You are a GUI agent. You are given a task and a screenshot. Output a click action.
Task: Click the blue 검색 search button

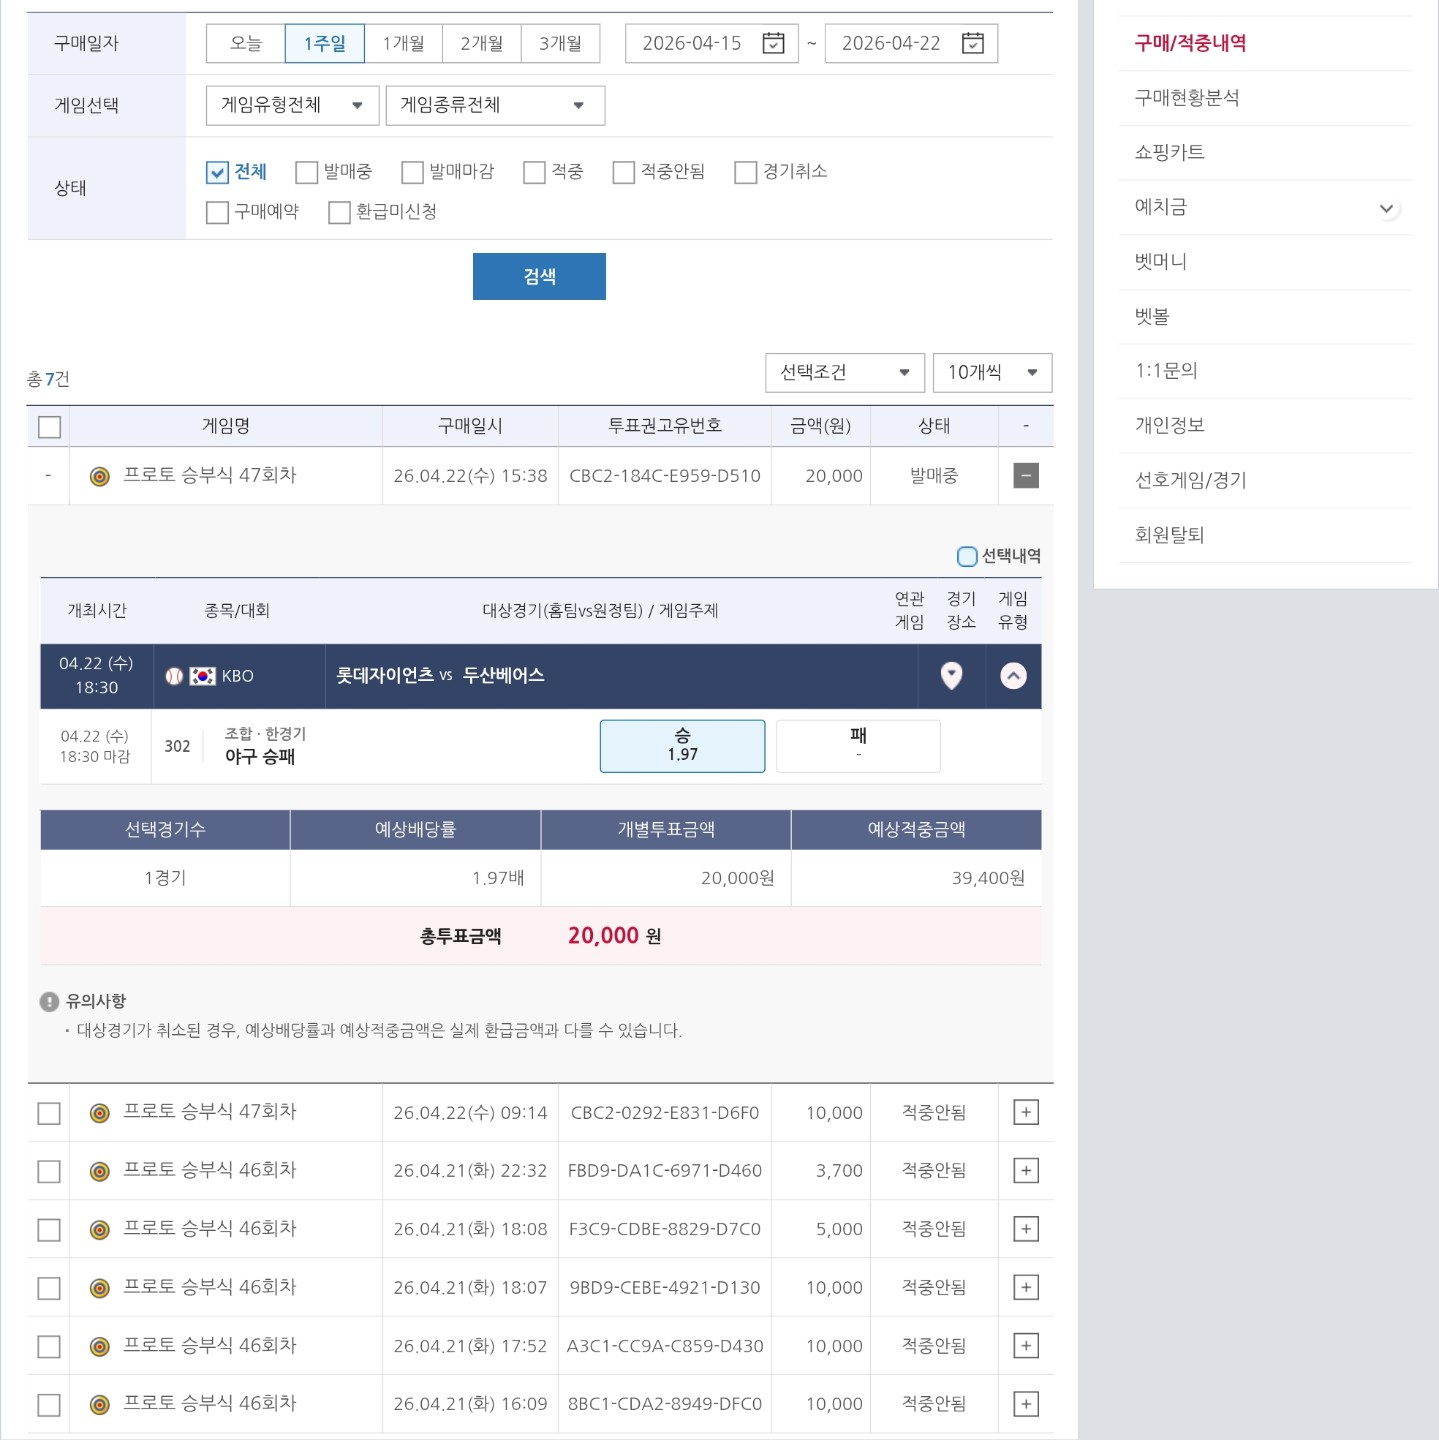click(539, 276)
